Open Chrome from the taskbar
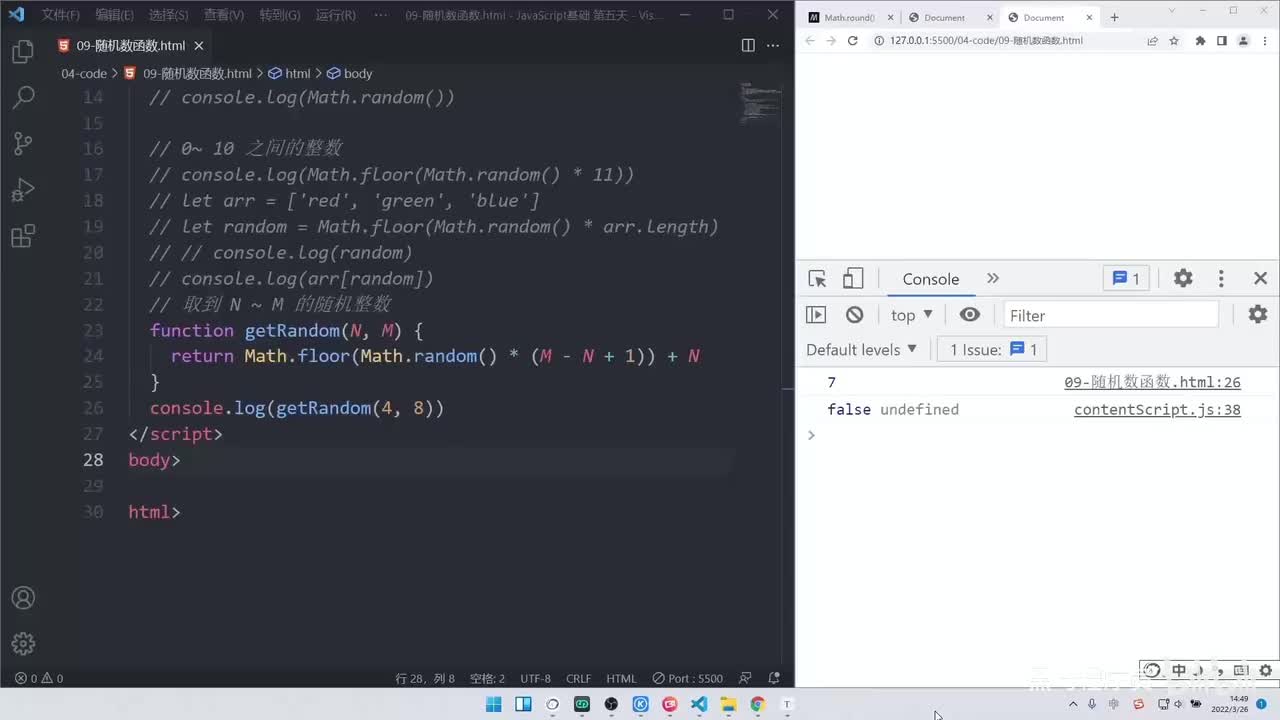Viewport: 1280px width, 720px height. point(757,704)
